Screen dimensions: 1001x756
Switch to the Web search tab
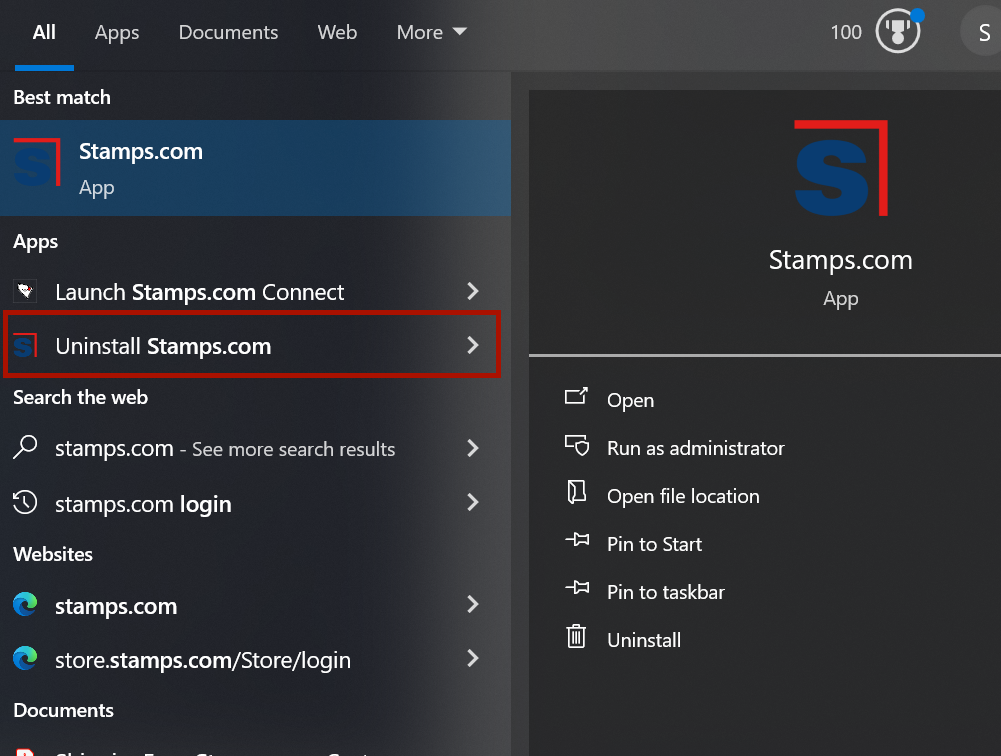337,31
